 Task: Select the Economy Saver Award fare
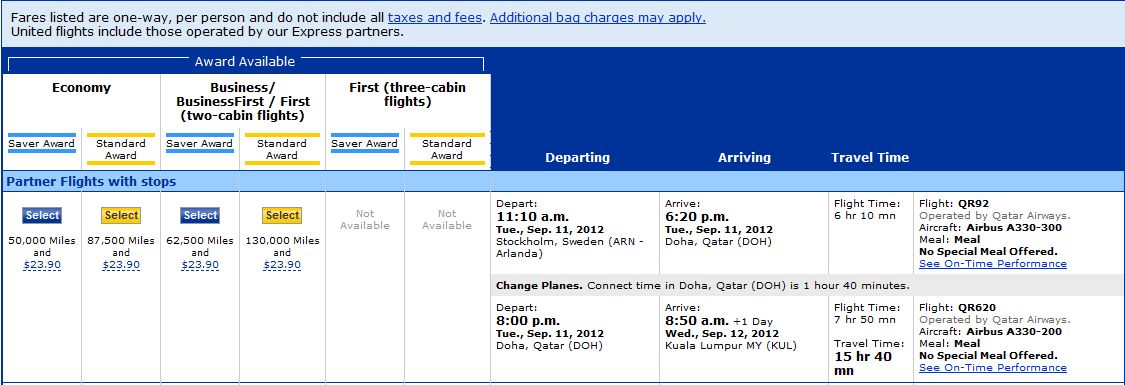pos(42,215)
